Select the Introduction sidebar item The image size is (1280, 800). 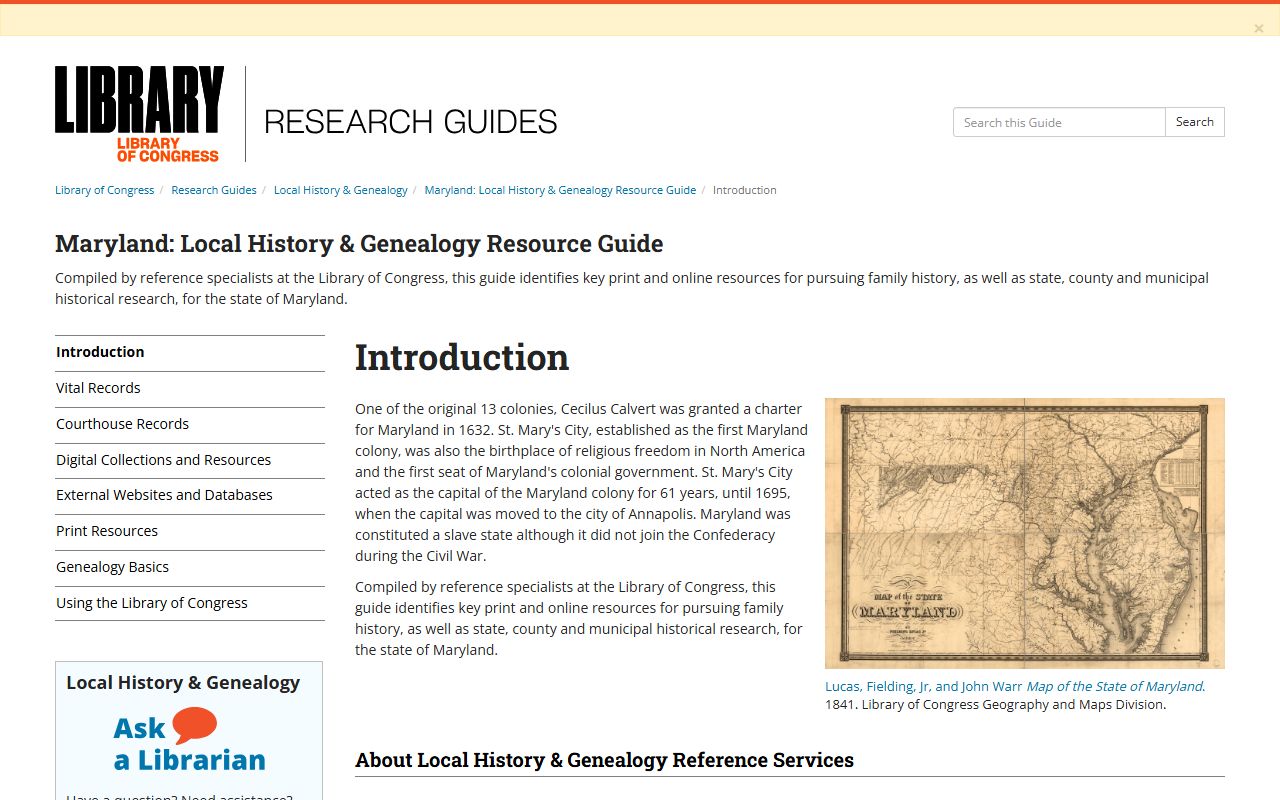[x=190, y=352]
